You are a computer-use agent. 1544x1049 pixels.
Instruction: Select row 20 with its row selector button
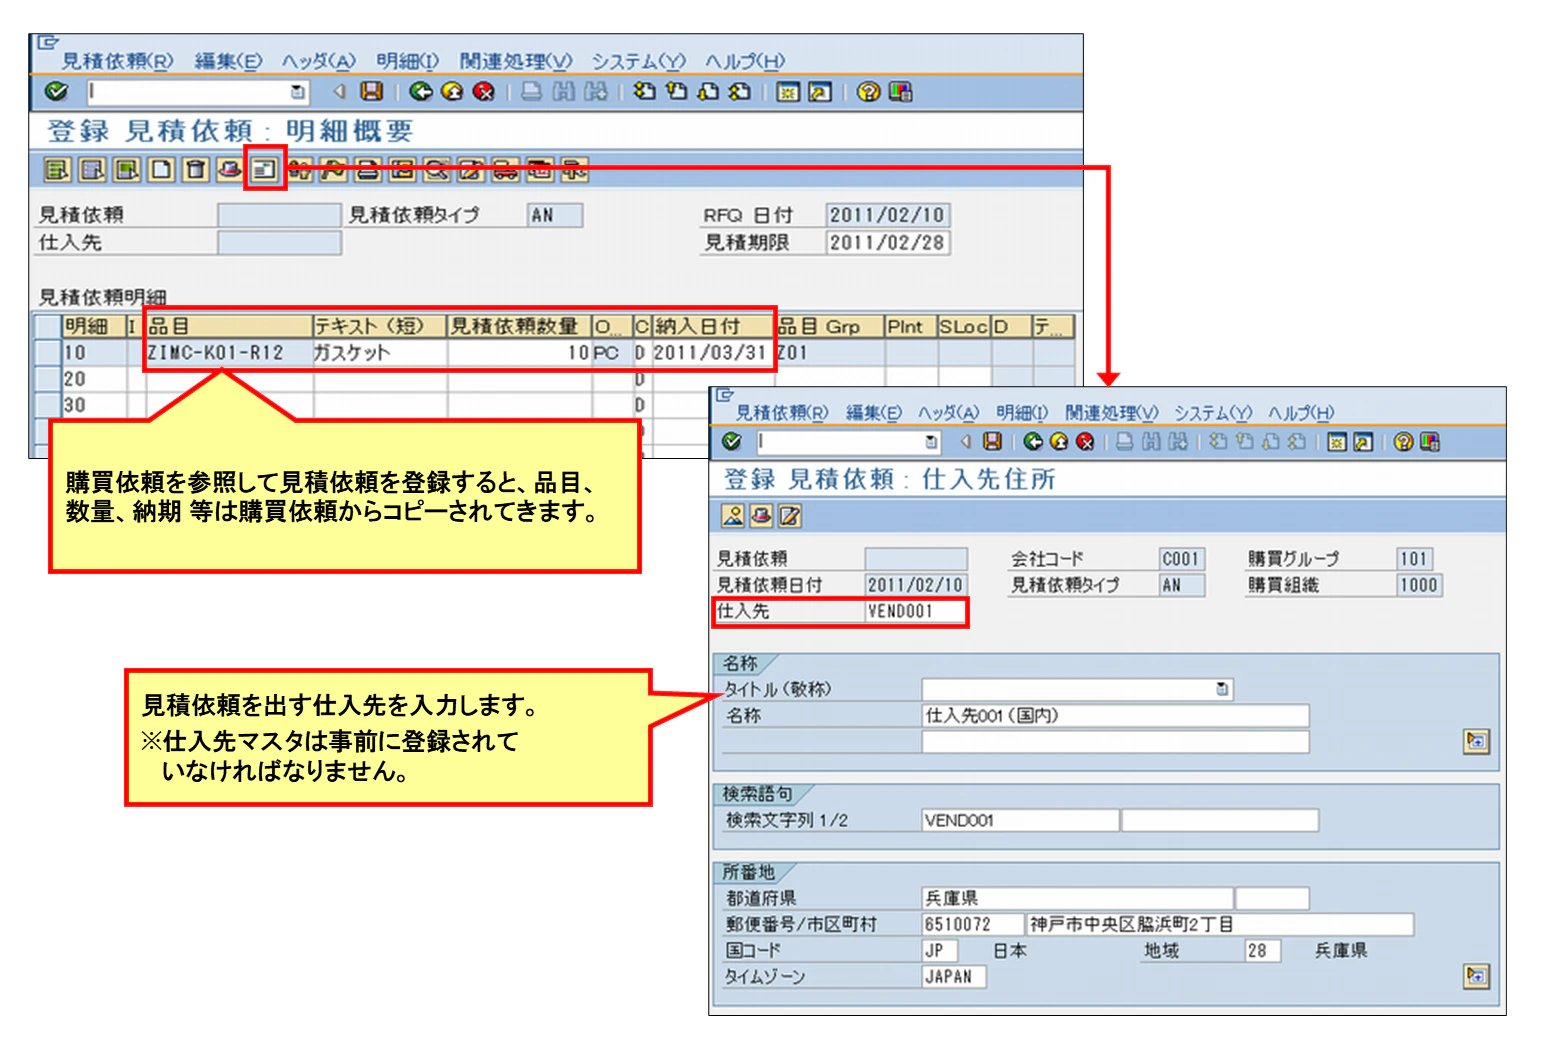coord(47,379)
